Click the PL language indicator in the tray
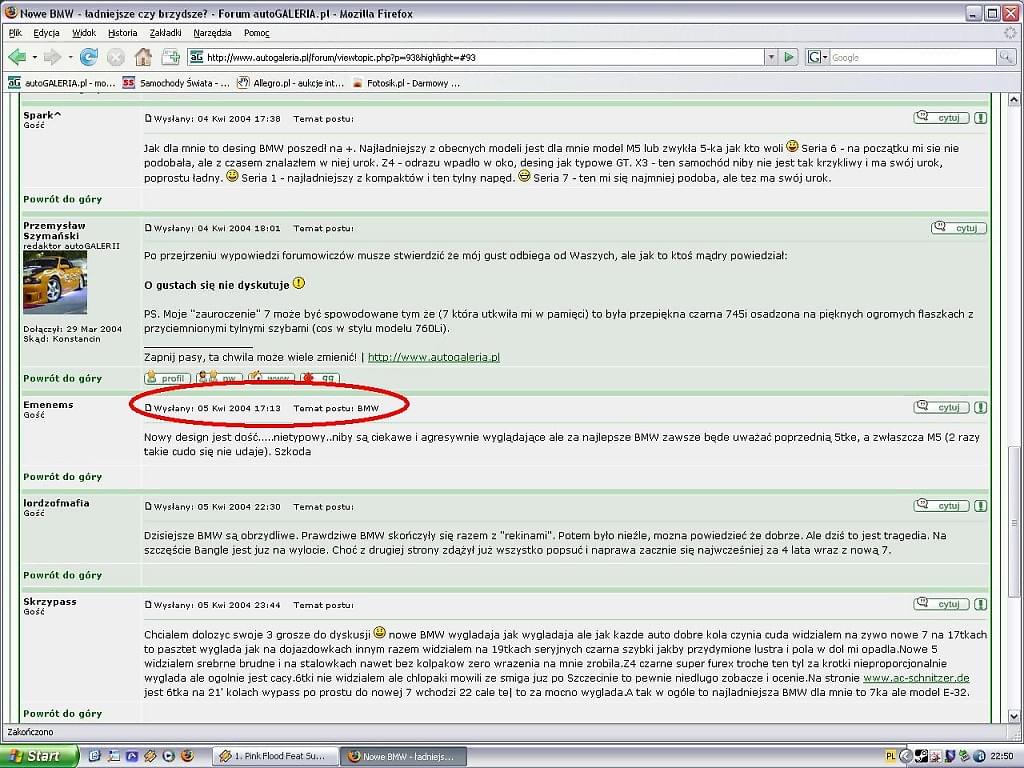This screenshot has height=768, width=1024. point(890,756)
